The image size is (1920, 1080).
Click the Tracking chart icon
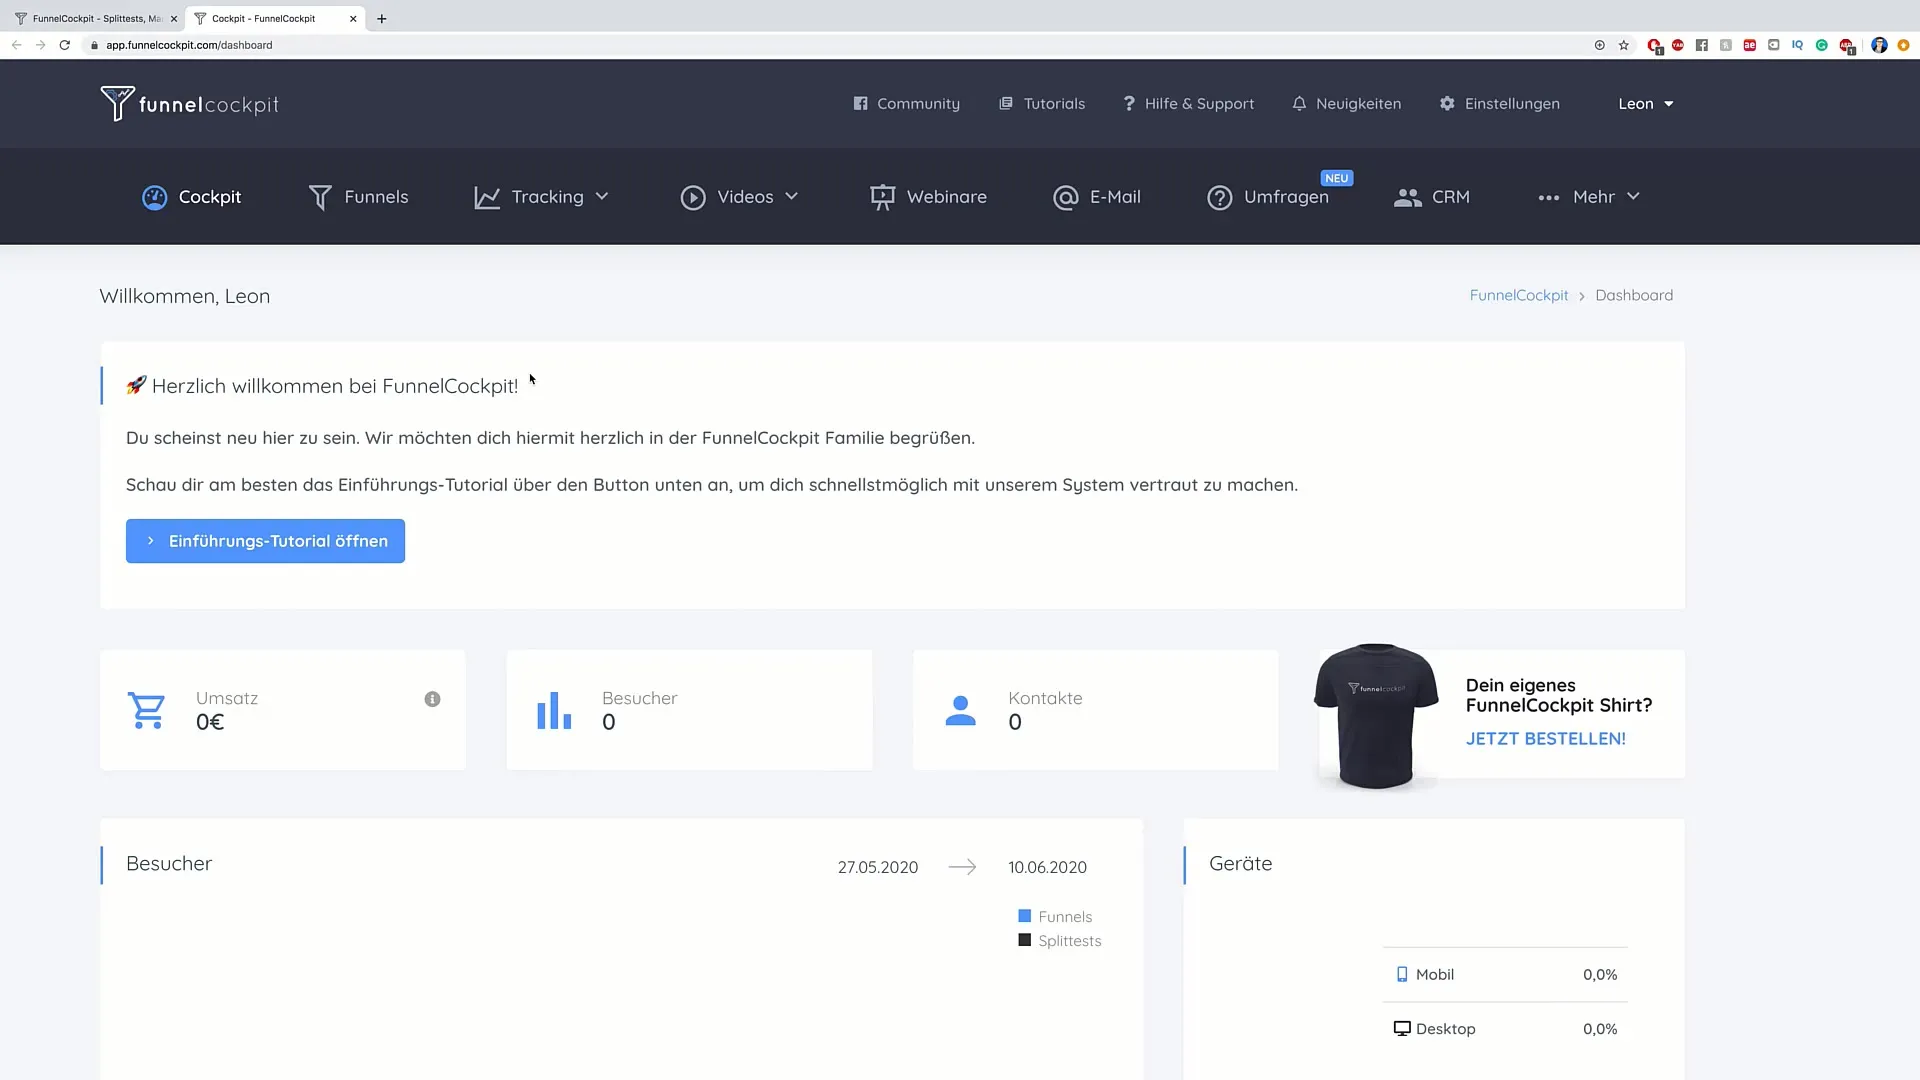pos(487,198)
